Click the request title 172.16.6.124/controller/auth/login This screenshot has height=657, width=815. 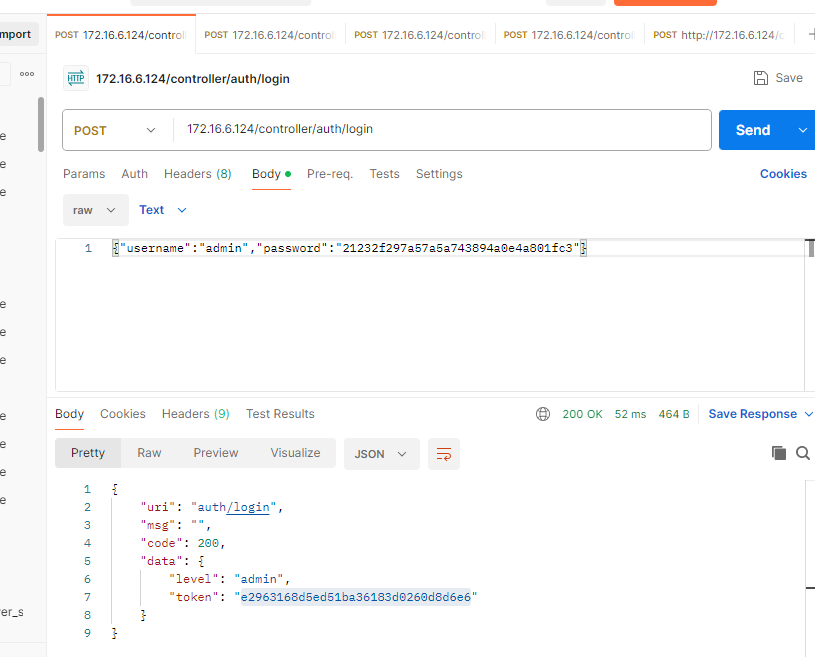pos(193,78)
